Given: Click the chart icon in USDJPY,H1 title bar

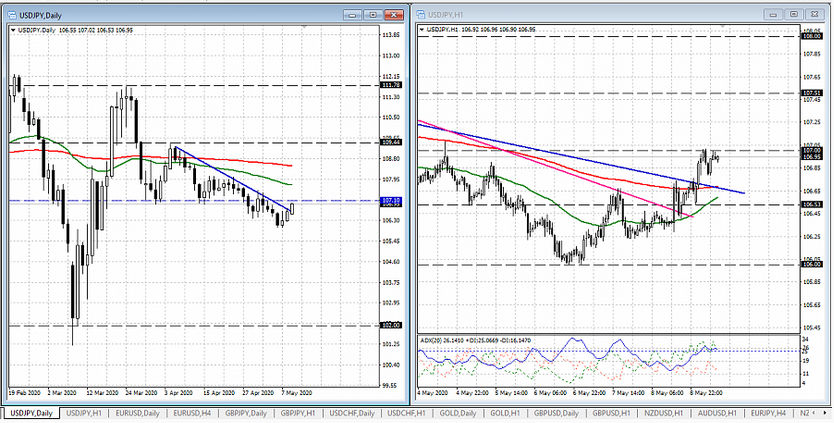Looking at the screenshot, I should point(421,14).
